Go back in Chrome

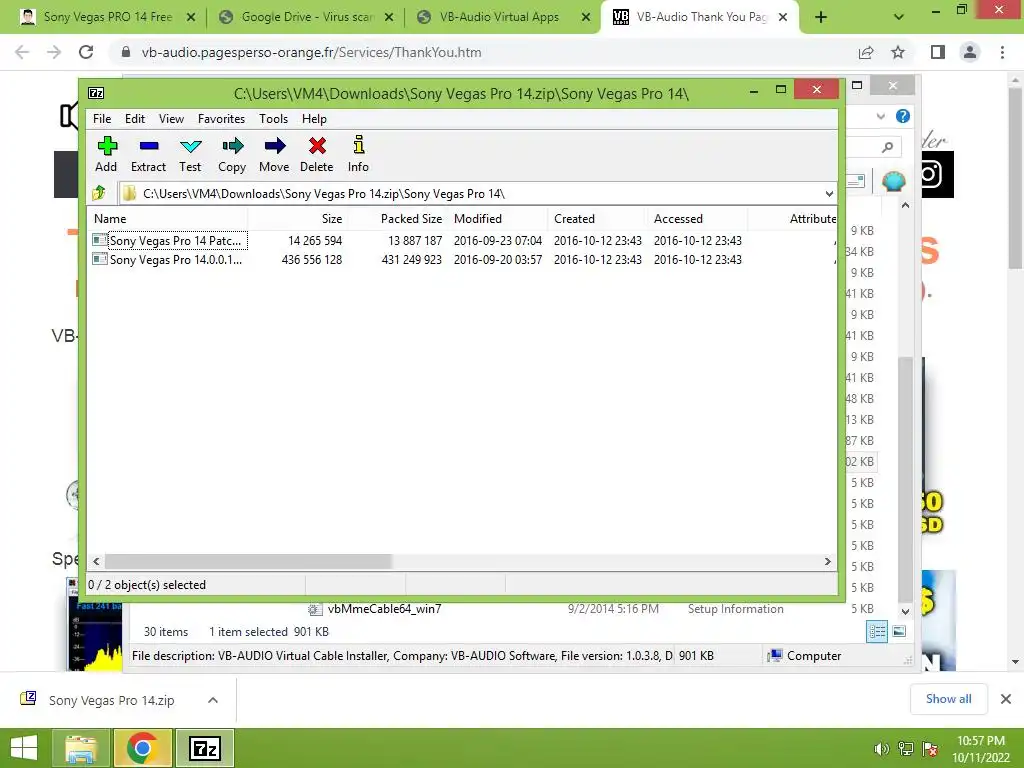coord(22,52)
